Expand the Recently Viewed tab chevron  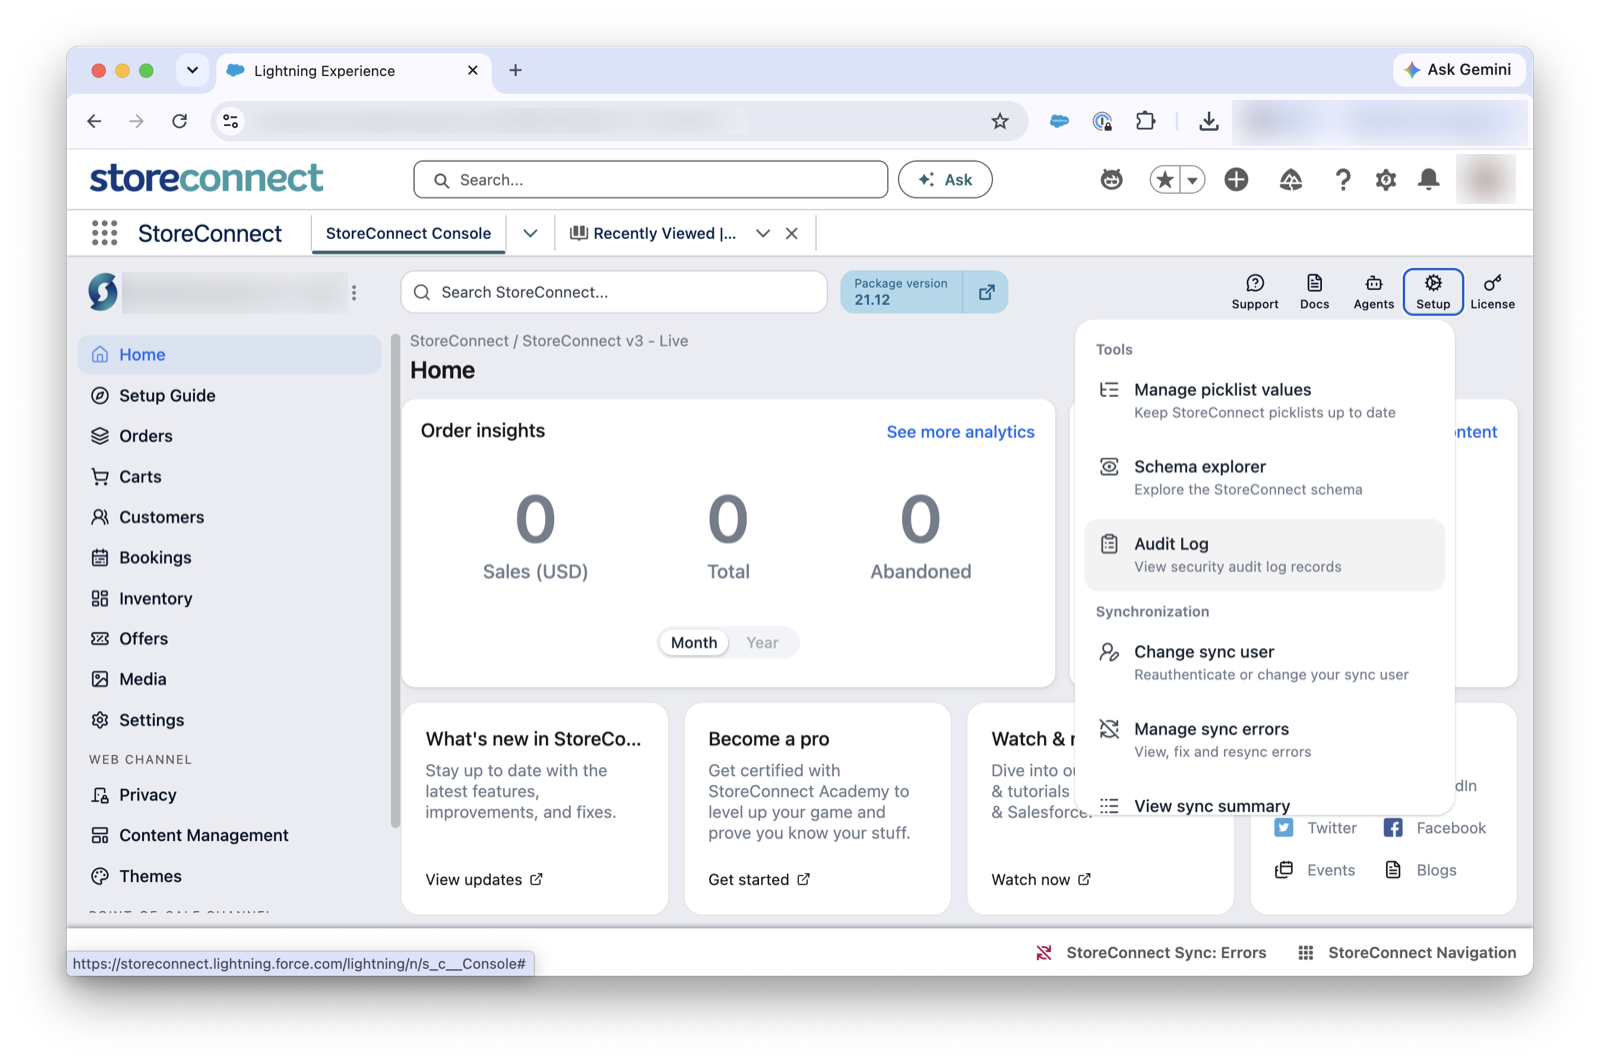point(763,233)
